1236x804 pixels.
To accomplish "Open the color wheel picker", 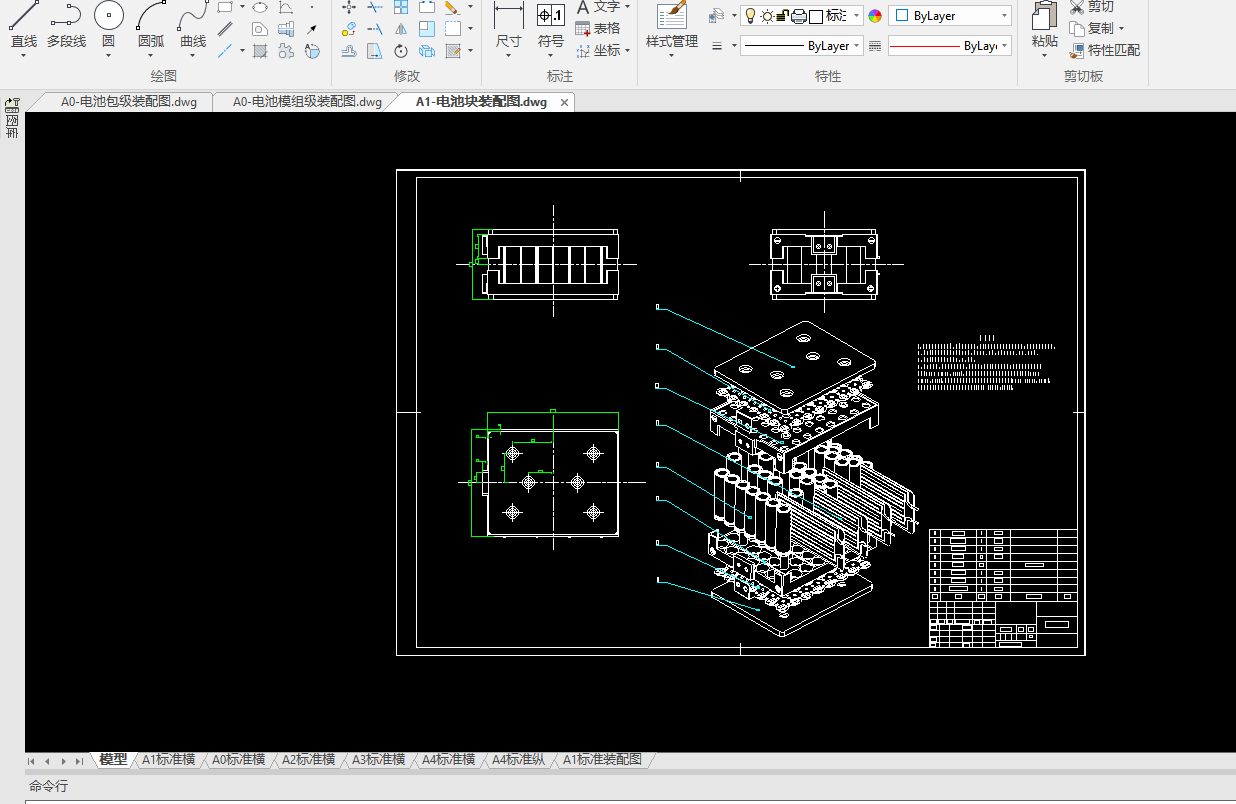I will 876,16.
